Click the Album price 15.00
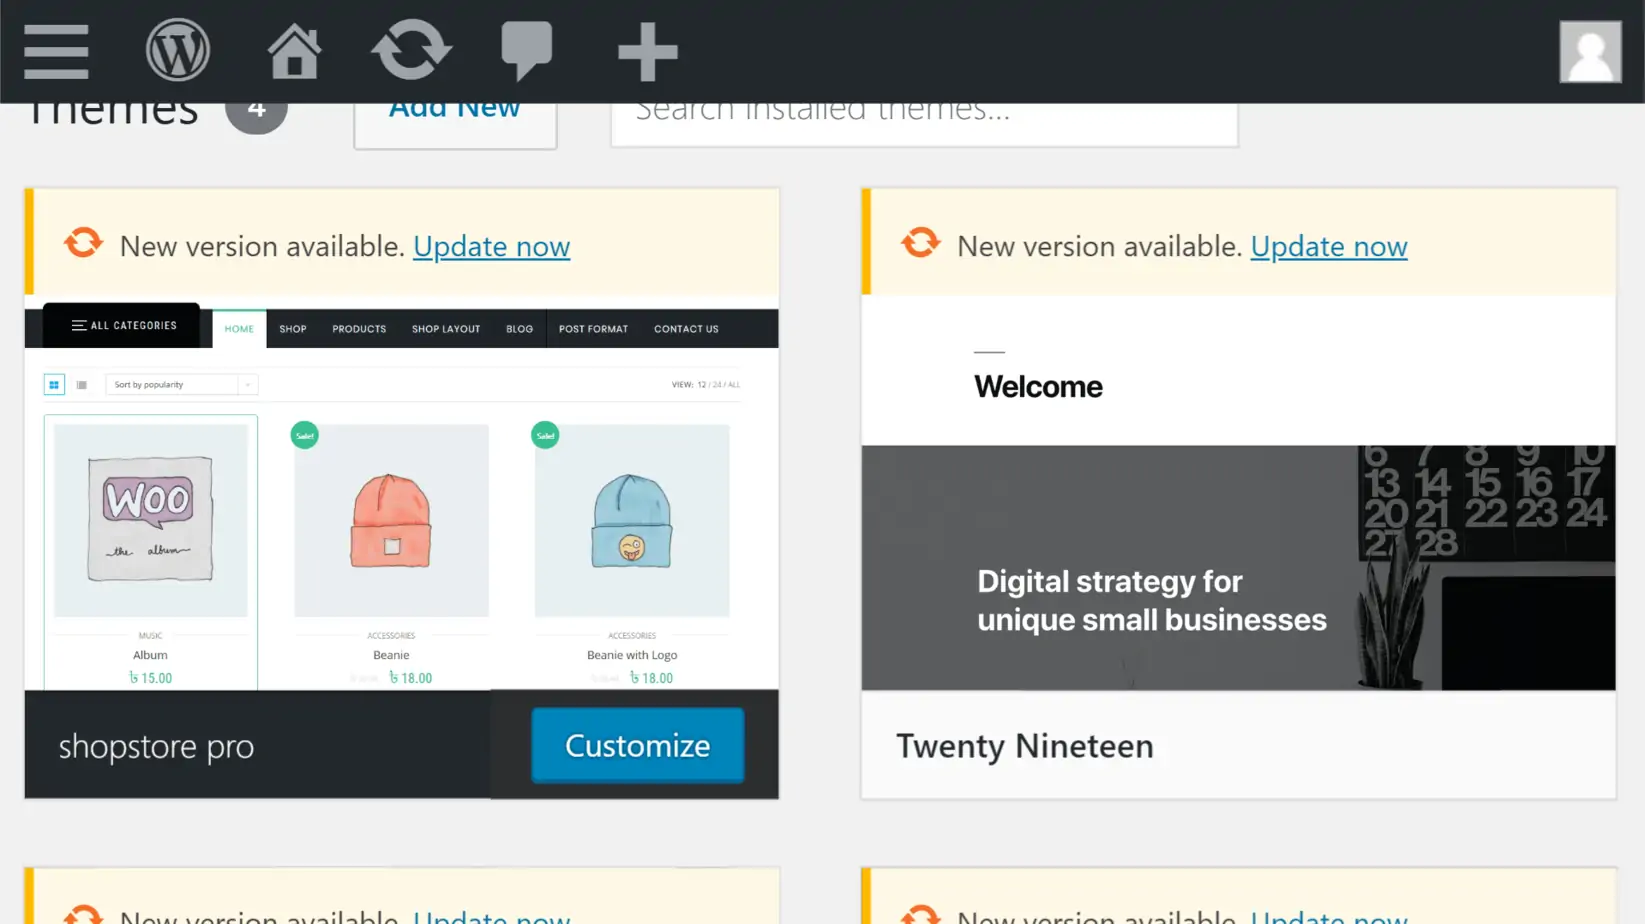 tap(151, 678)
